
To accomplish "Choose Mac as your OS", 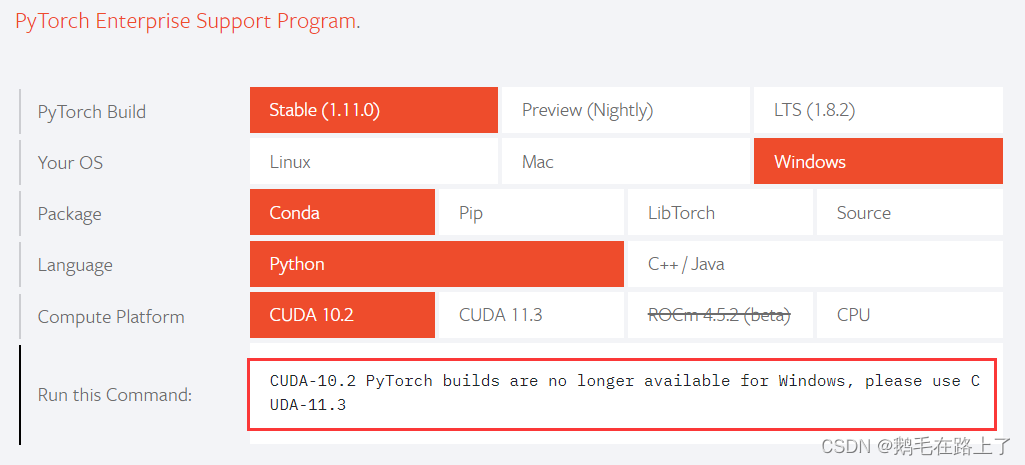I will click(626, 161).
